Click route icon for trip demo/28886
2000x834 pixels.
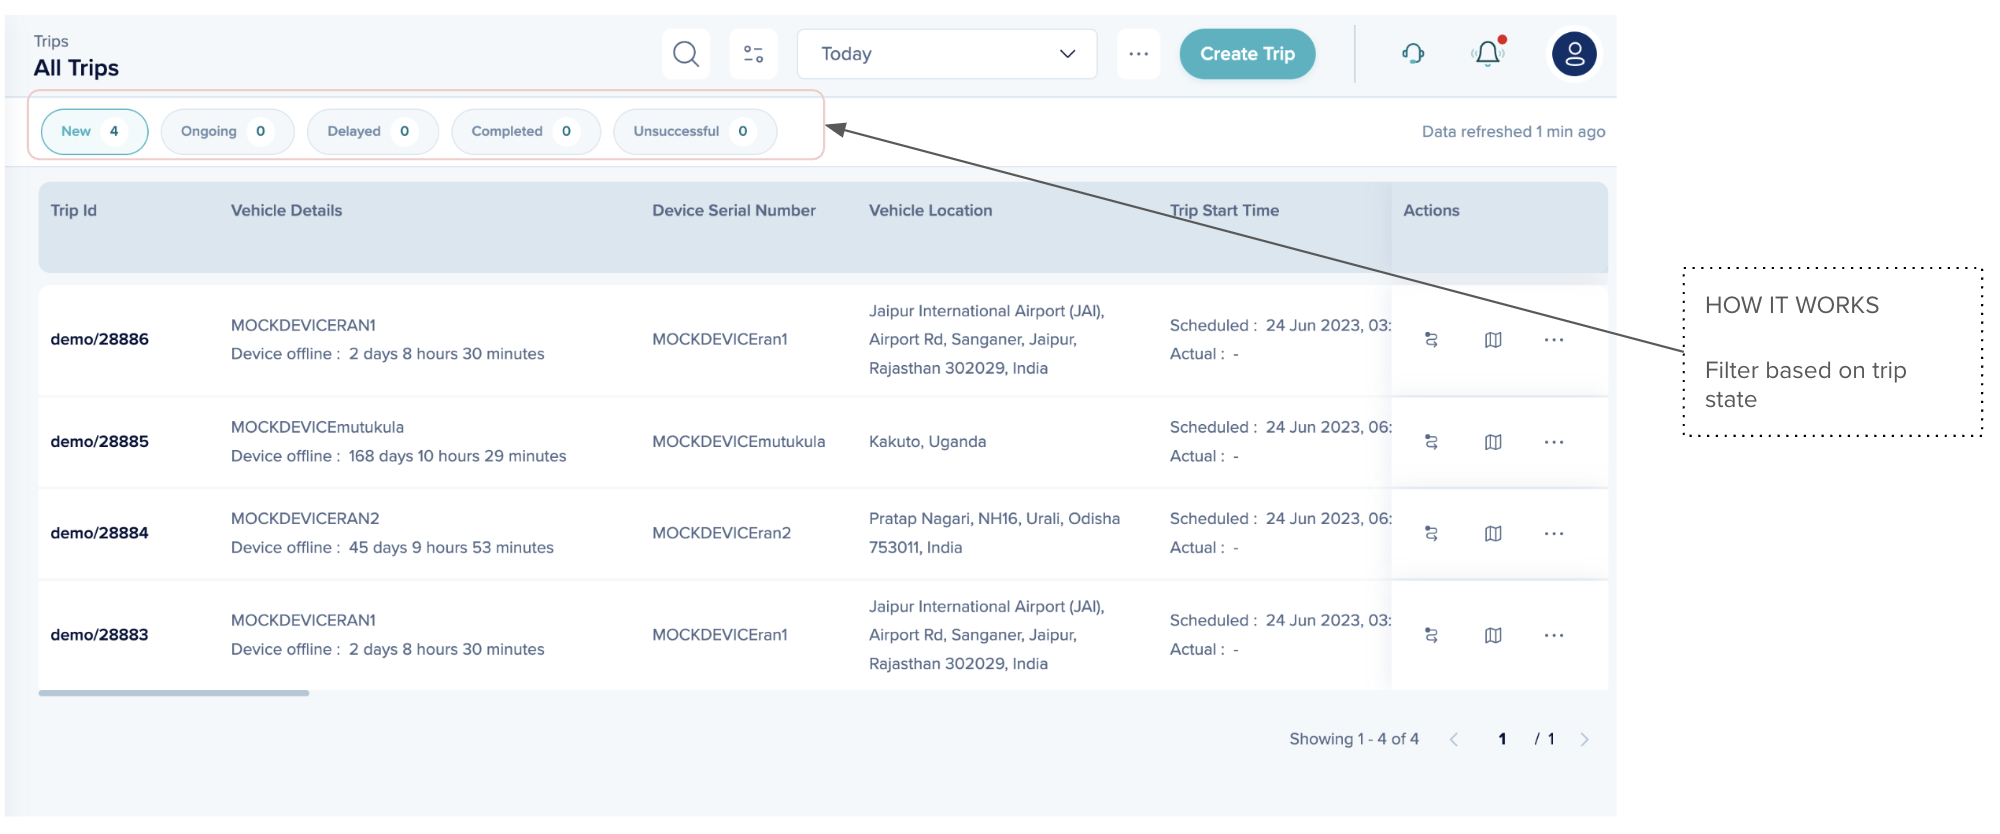coord(1431,340)
